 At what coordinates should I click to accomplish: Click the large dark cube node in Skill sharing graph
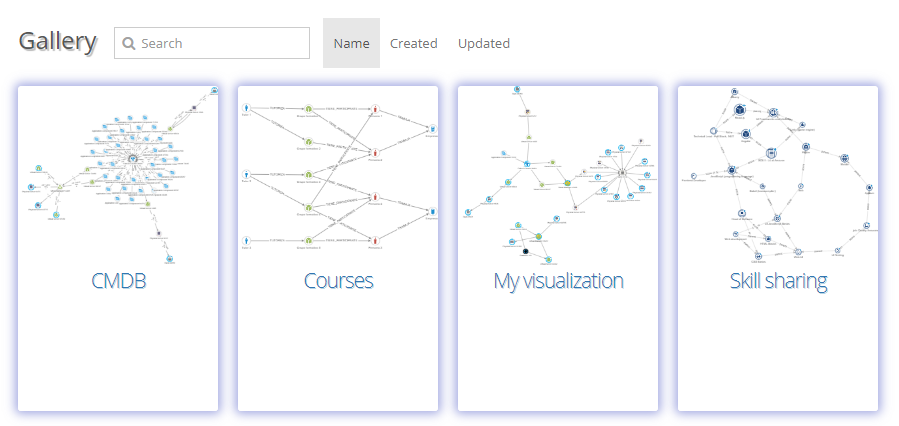tap(740, 110)
